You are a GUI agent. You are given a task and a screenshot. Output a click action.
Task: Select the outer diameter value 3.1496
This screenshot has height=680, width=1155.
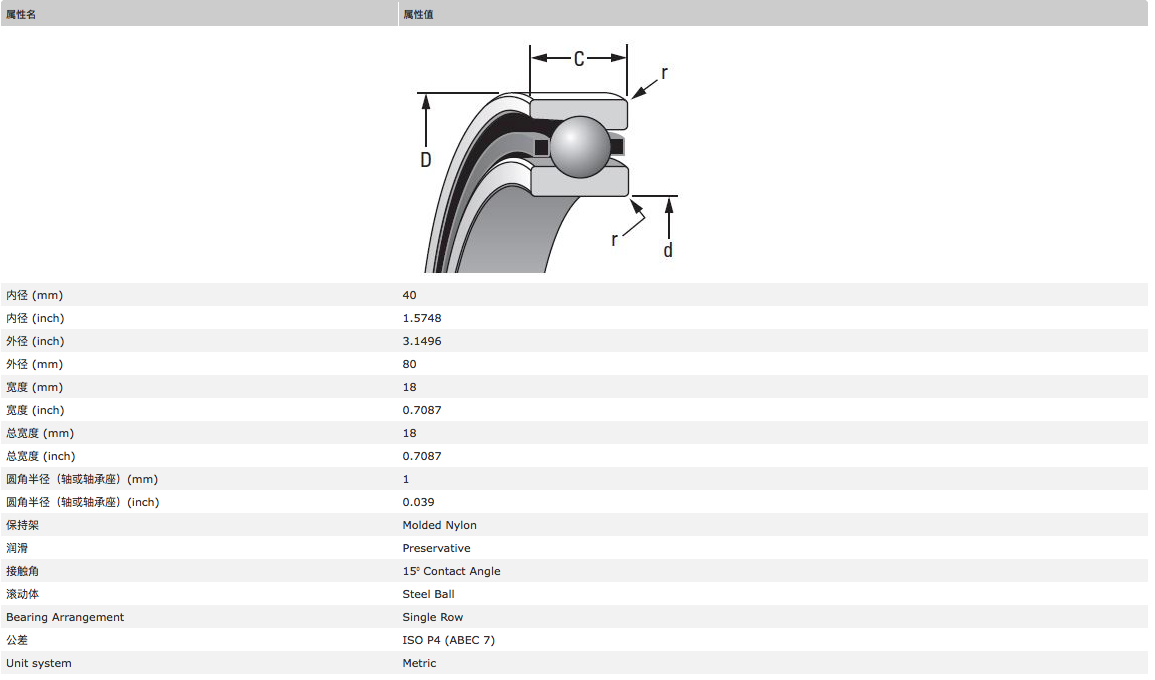pyautogui.click(x=422, y=341)
